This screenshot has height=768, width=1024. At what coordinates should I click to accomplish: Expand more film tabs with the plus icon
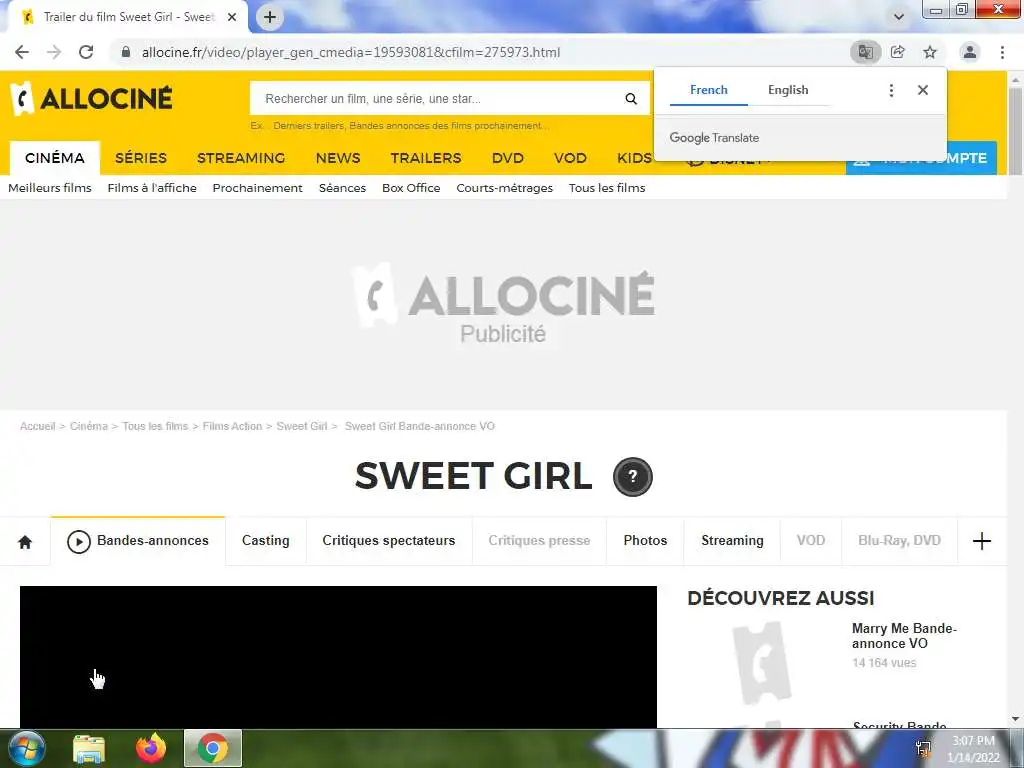[982, 541]
